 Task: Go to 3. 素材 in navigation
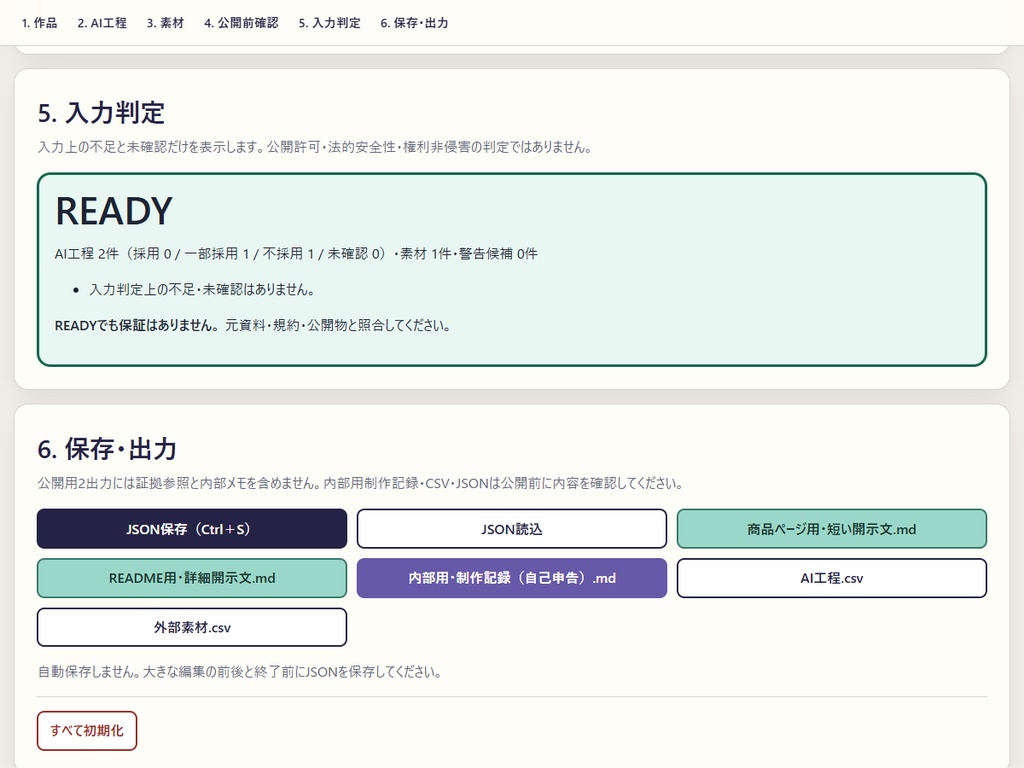[165, 23]
